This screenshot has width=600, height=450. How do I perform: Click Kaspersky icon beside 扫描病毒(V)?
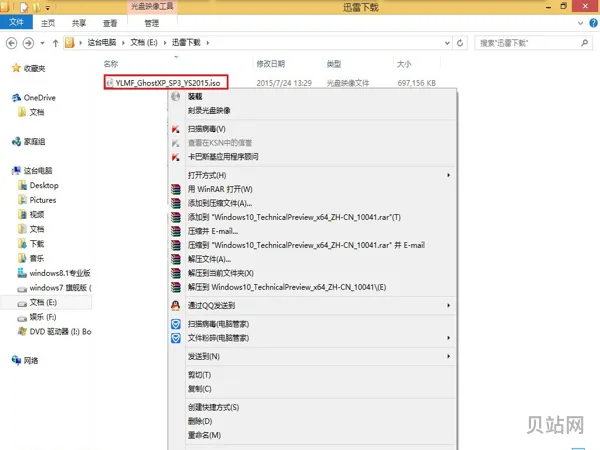176,129
